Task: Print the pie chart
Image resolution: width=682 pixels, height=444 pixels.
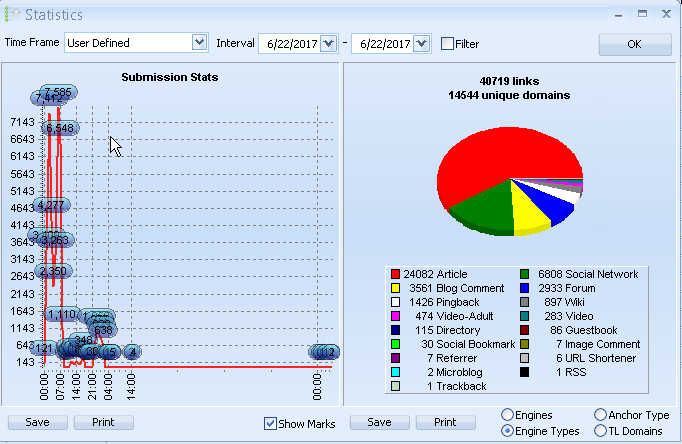Action: 445,422
